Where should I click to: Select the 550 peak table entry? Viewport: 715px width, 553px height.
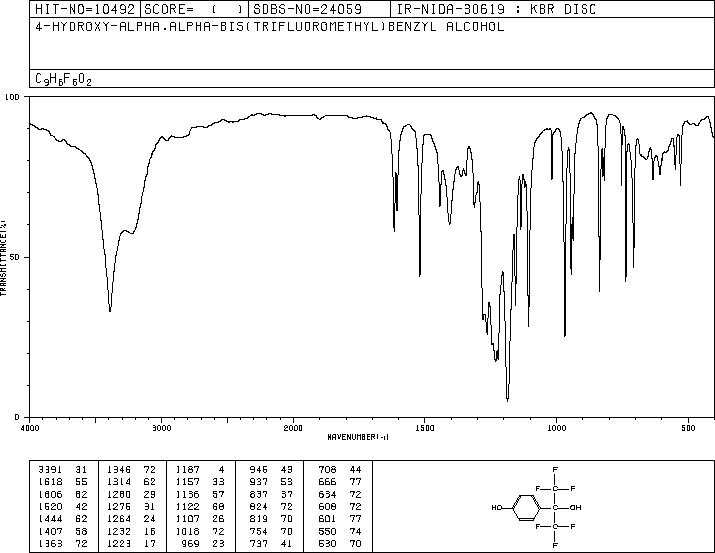click(x=340, y=531)
